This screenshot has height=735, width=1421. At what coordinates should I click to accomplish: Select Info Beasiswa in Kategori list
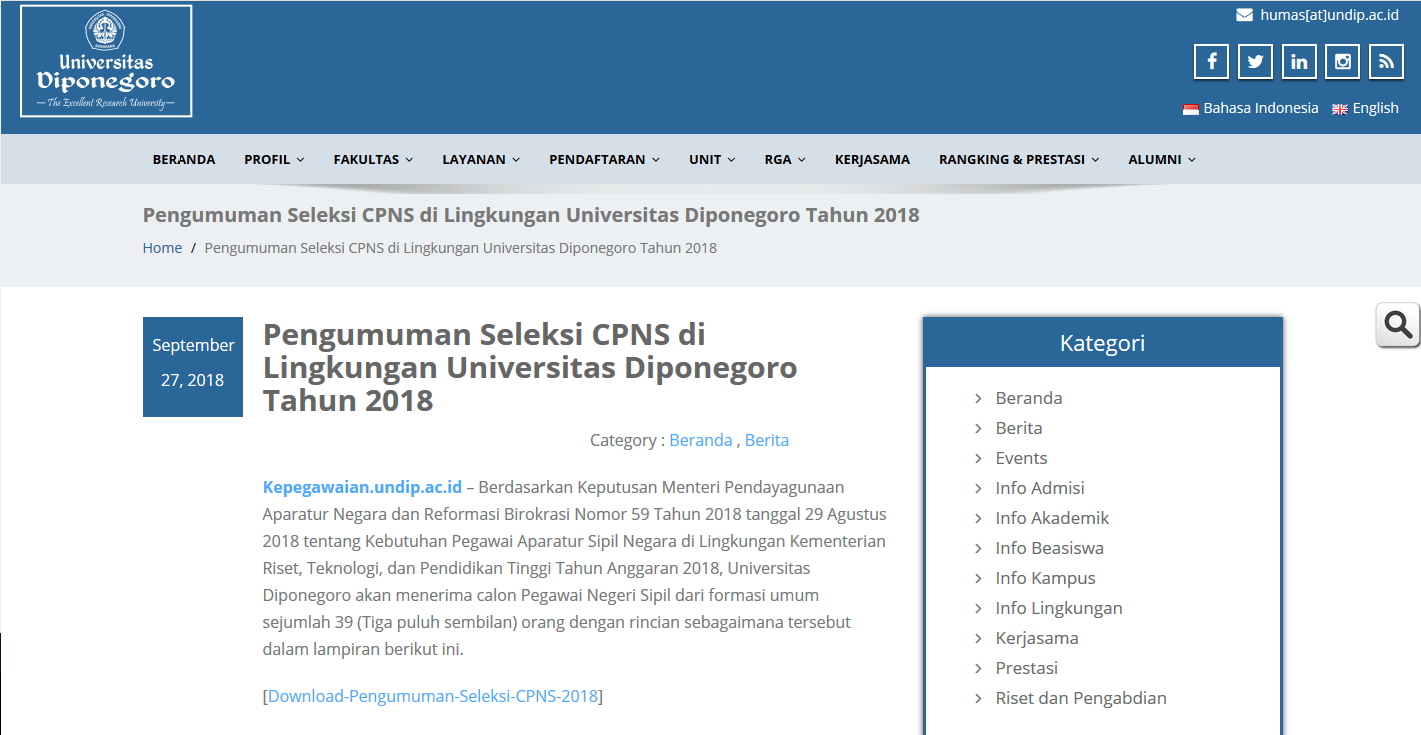1049,548
